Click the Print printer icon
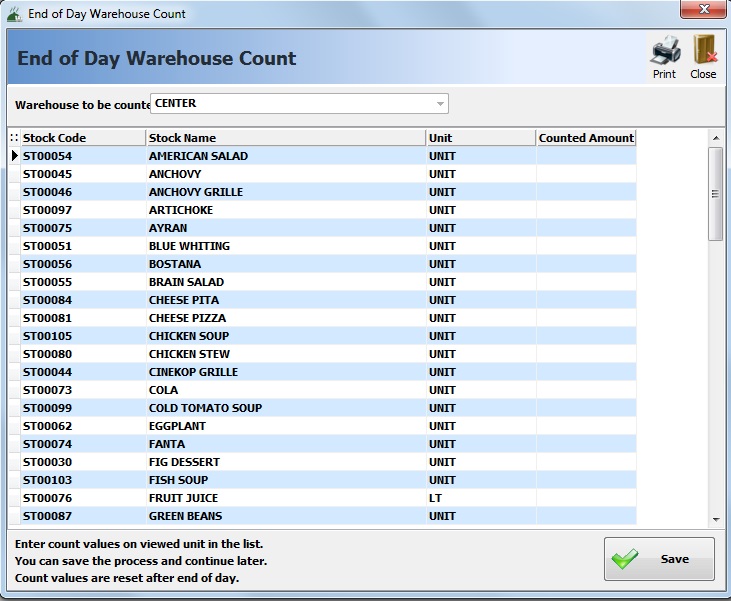The width and height of the screenshot is (731, 601). coord(665,50)
